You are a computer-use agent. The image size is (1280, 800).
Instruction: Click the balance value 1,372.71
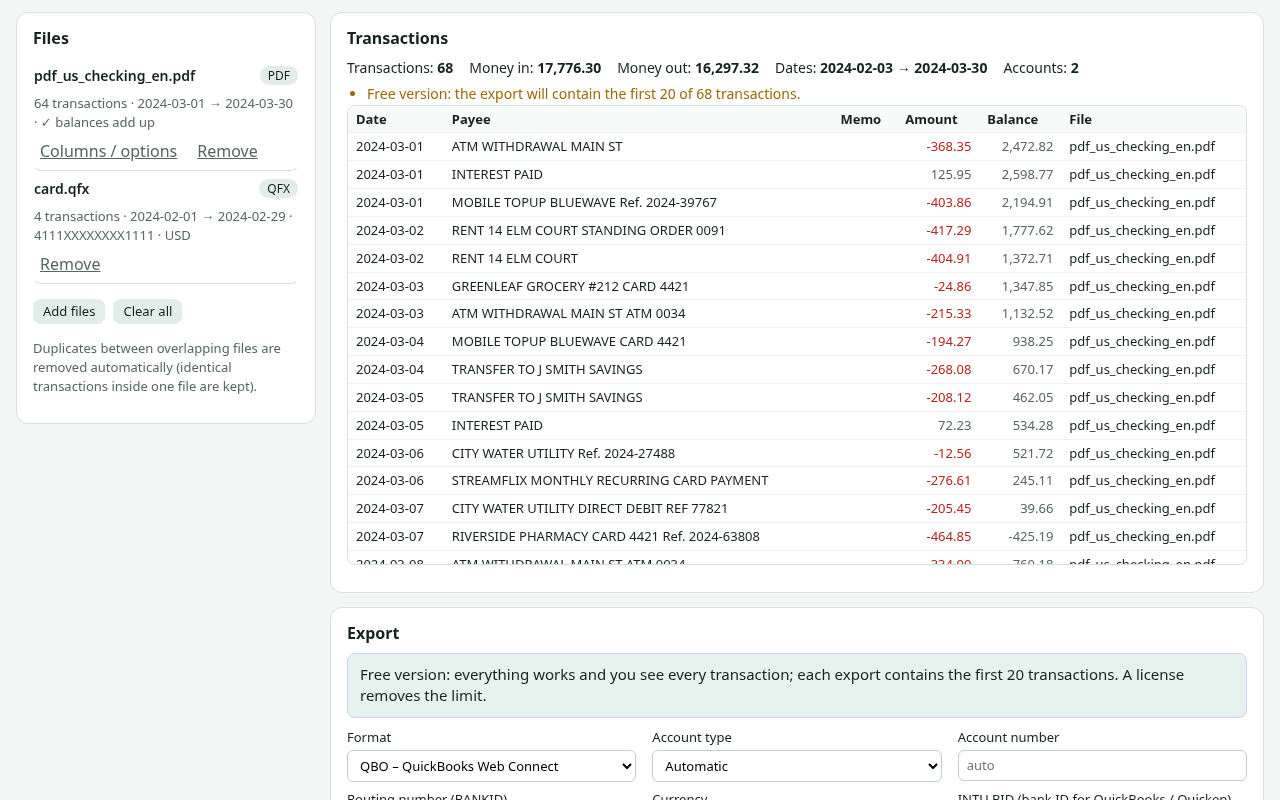coord(1027,258)
